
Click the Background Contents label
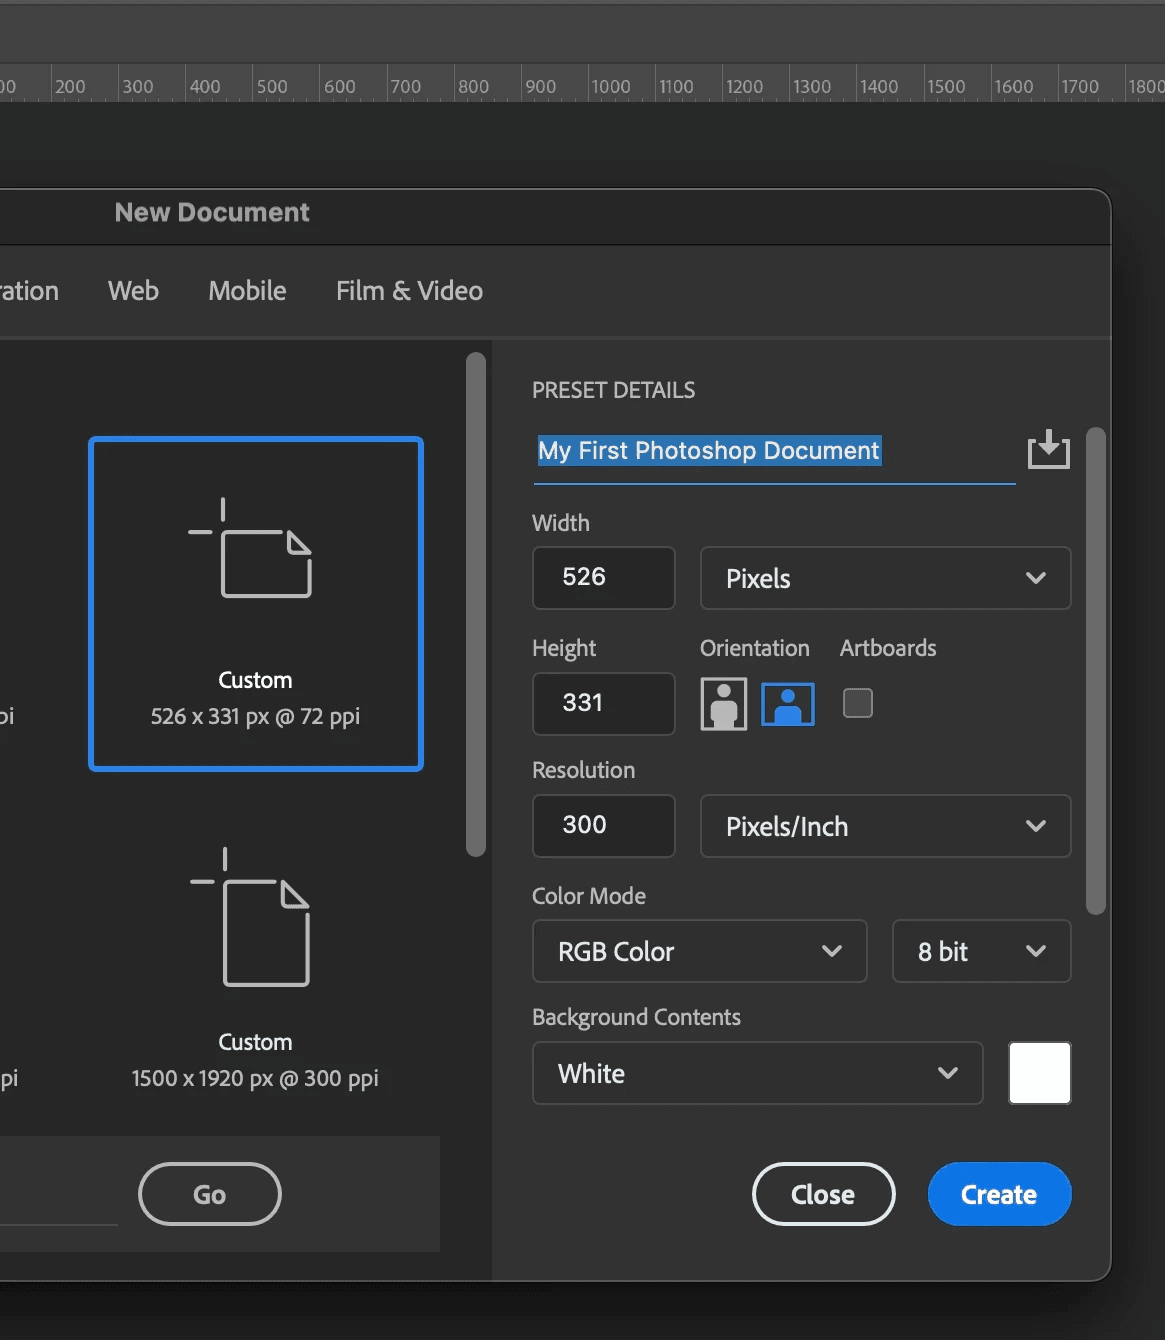coord(636,1017)
